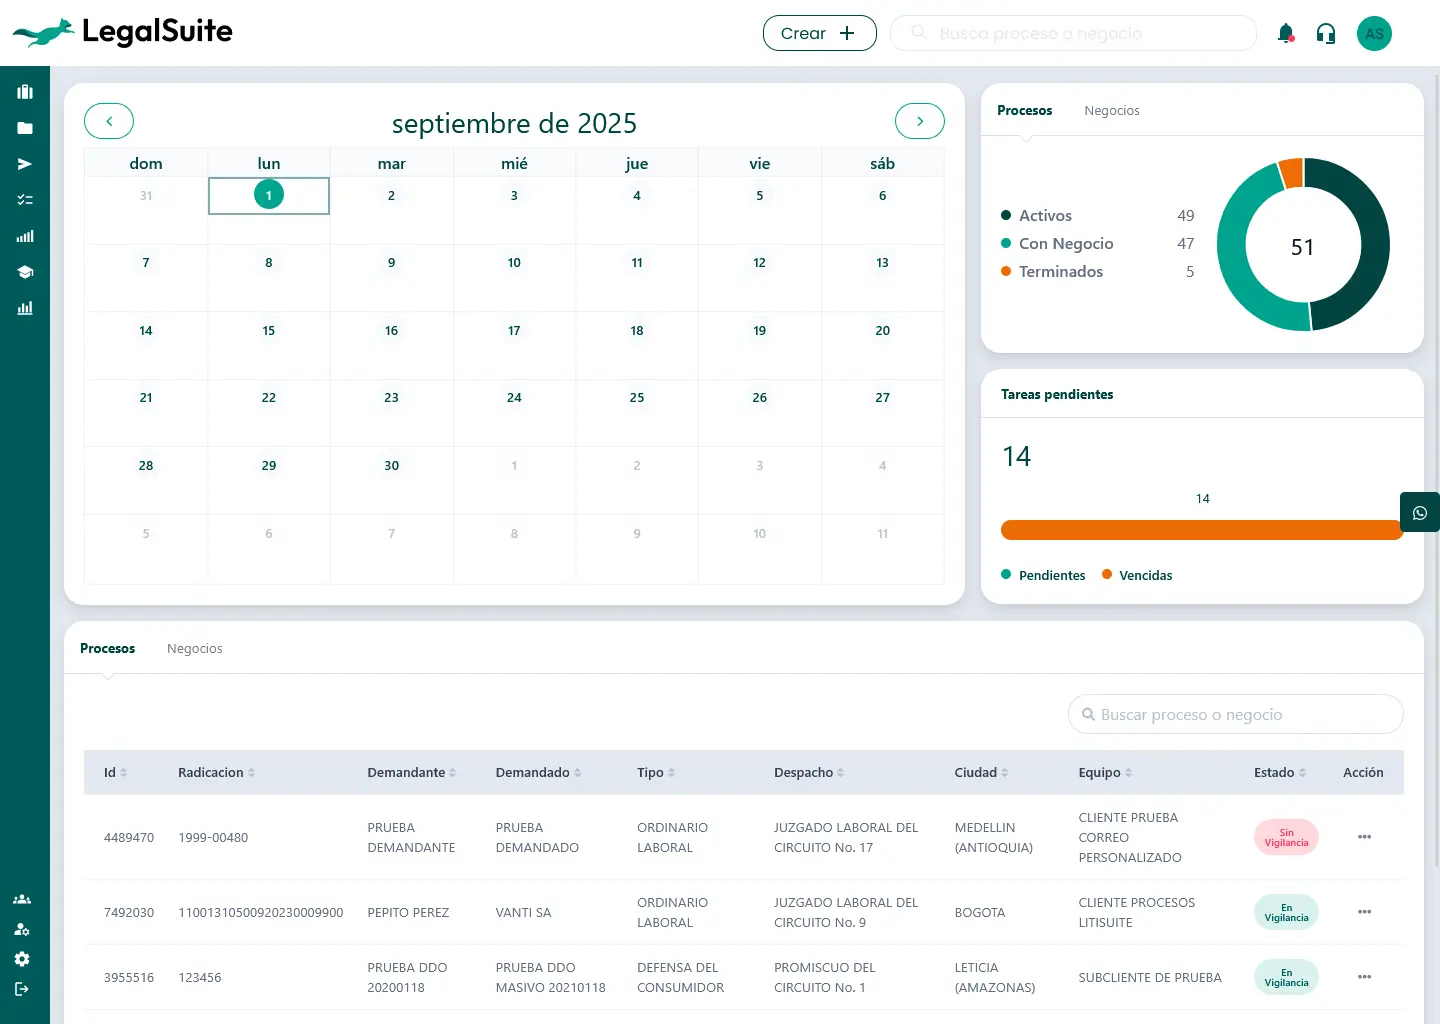1440x1024 pixels.
Task: Click the paper plane send icon in sidebar
Action: (x=25, y=164)
